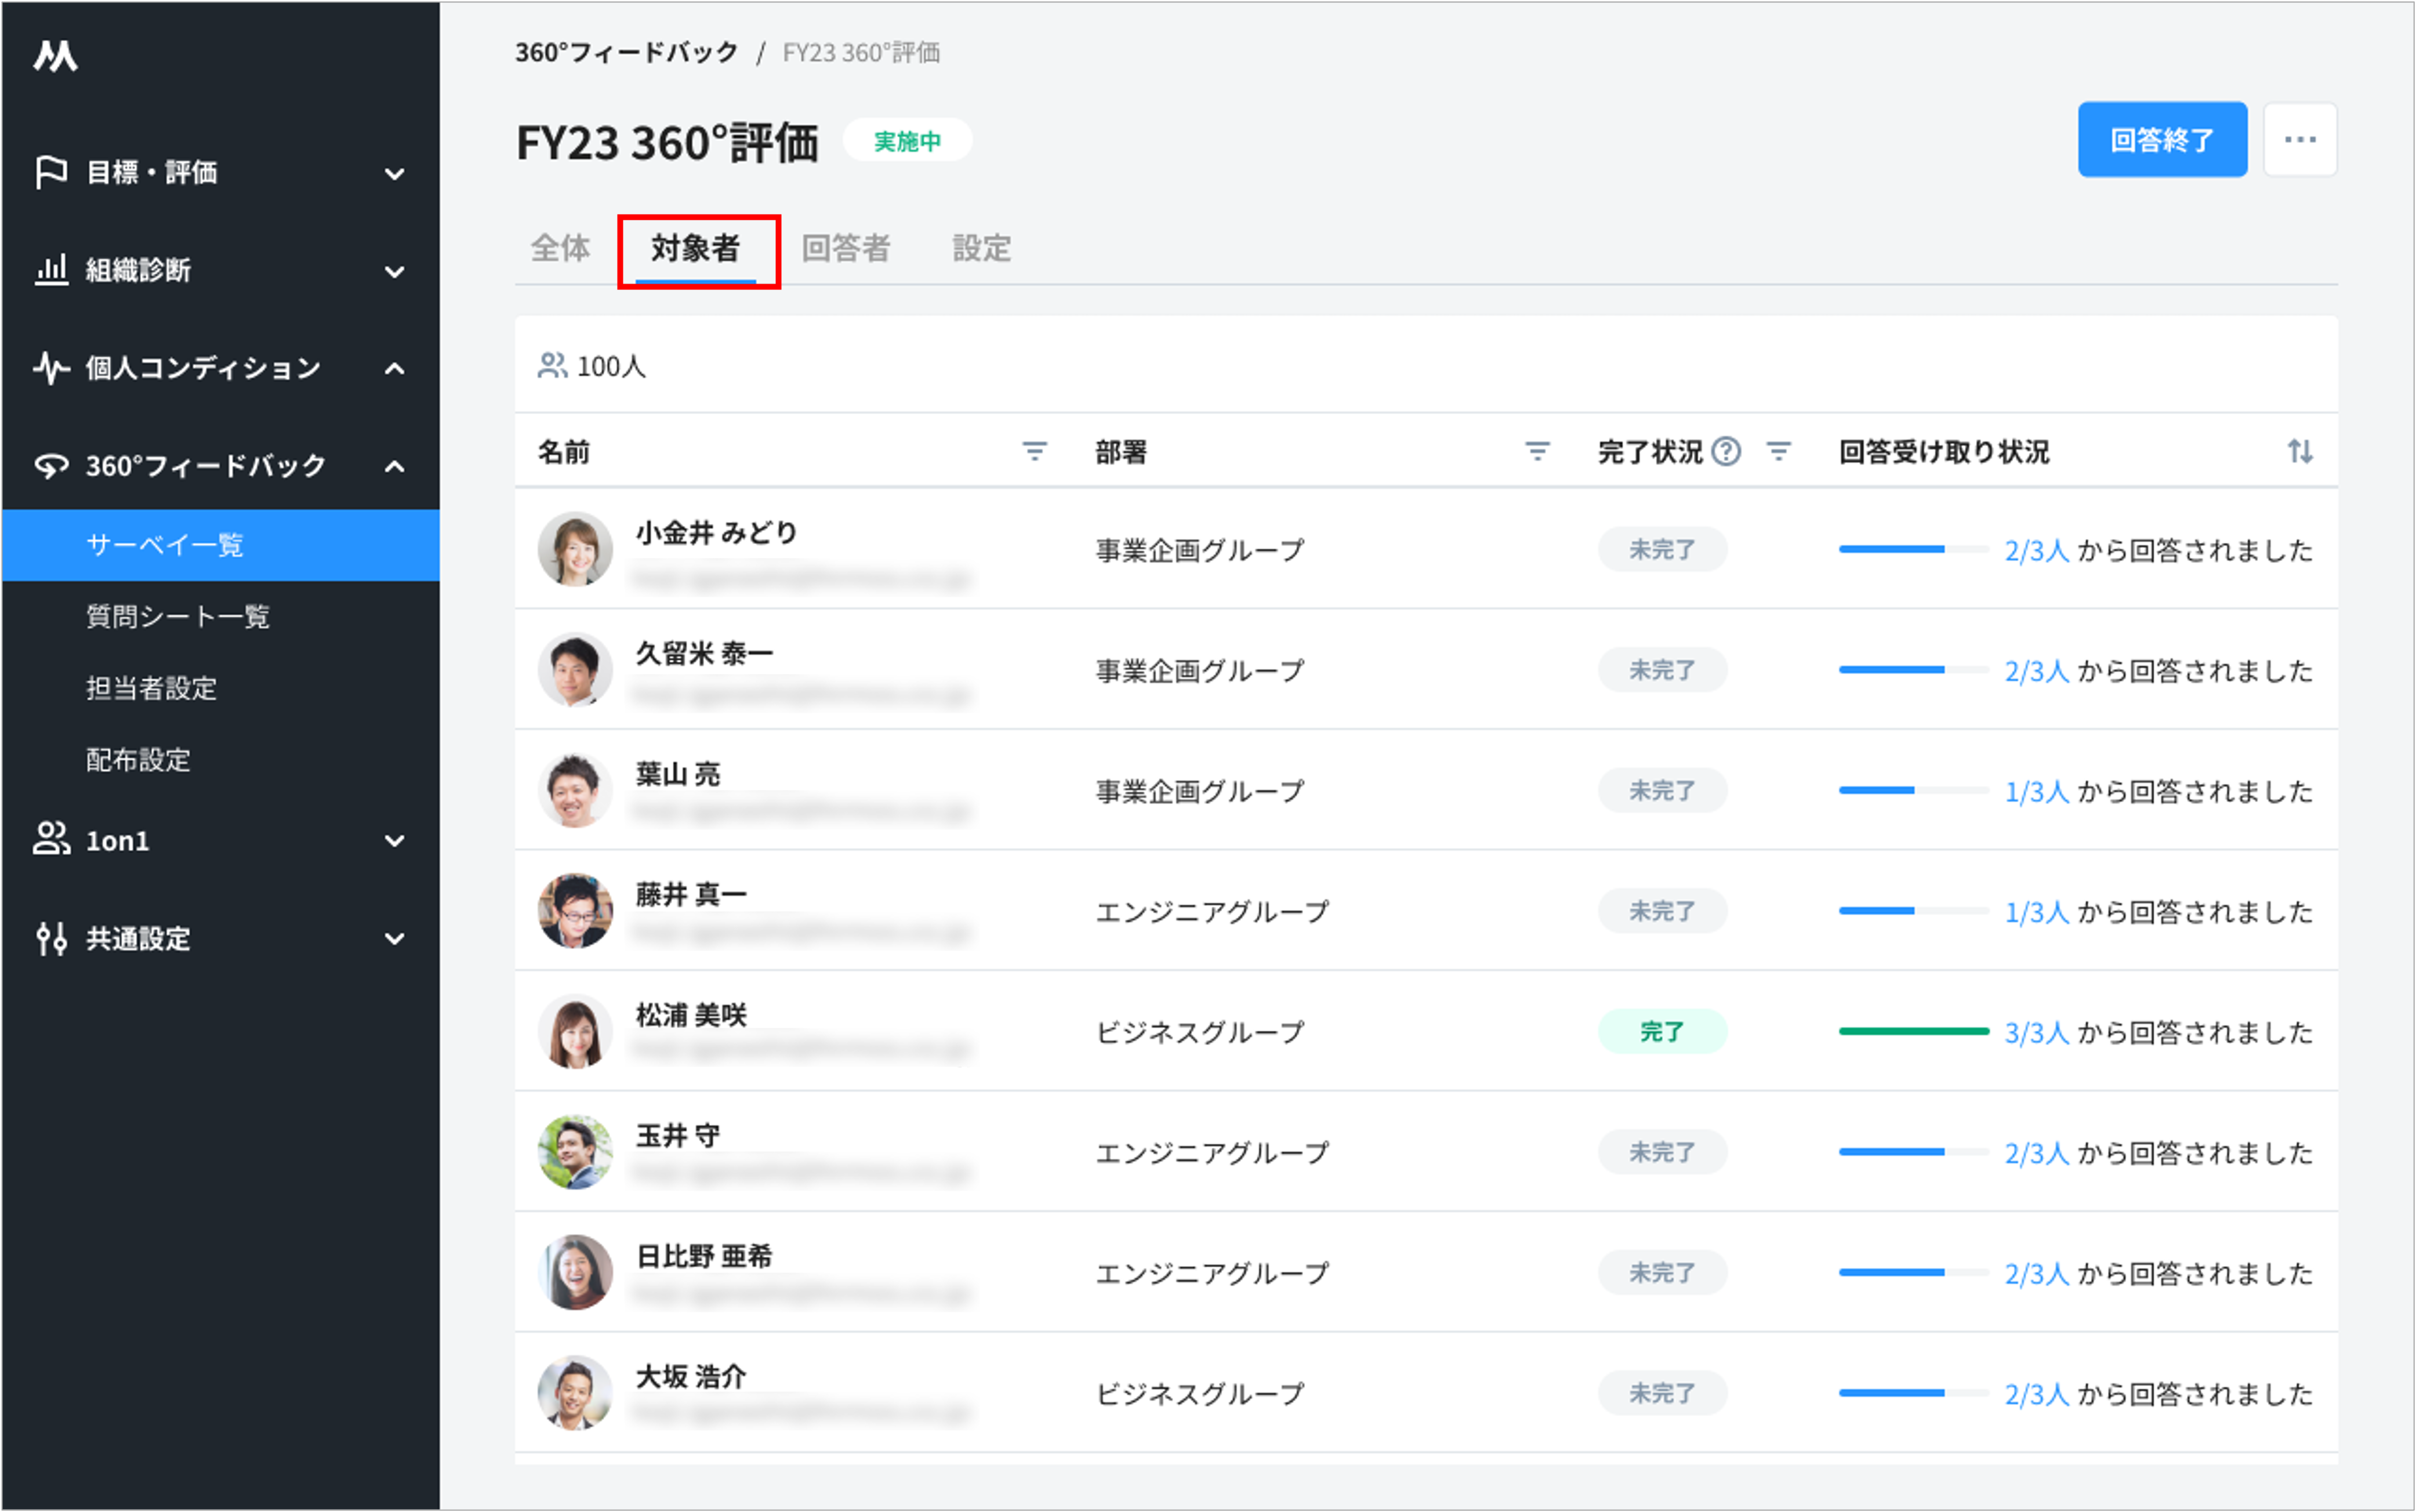Expand the 共通設定 sidebar menu

click(x=394, y=938)
